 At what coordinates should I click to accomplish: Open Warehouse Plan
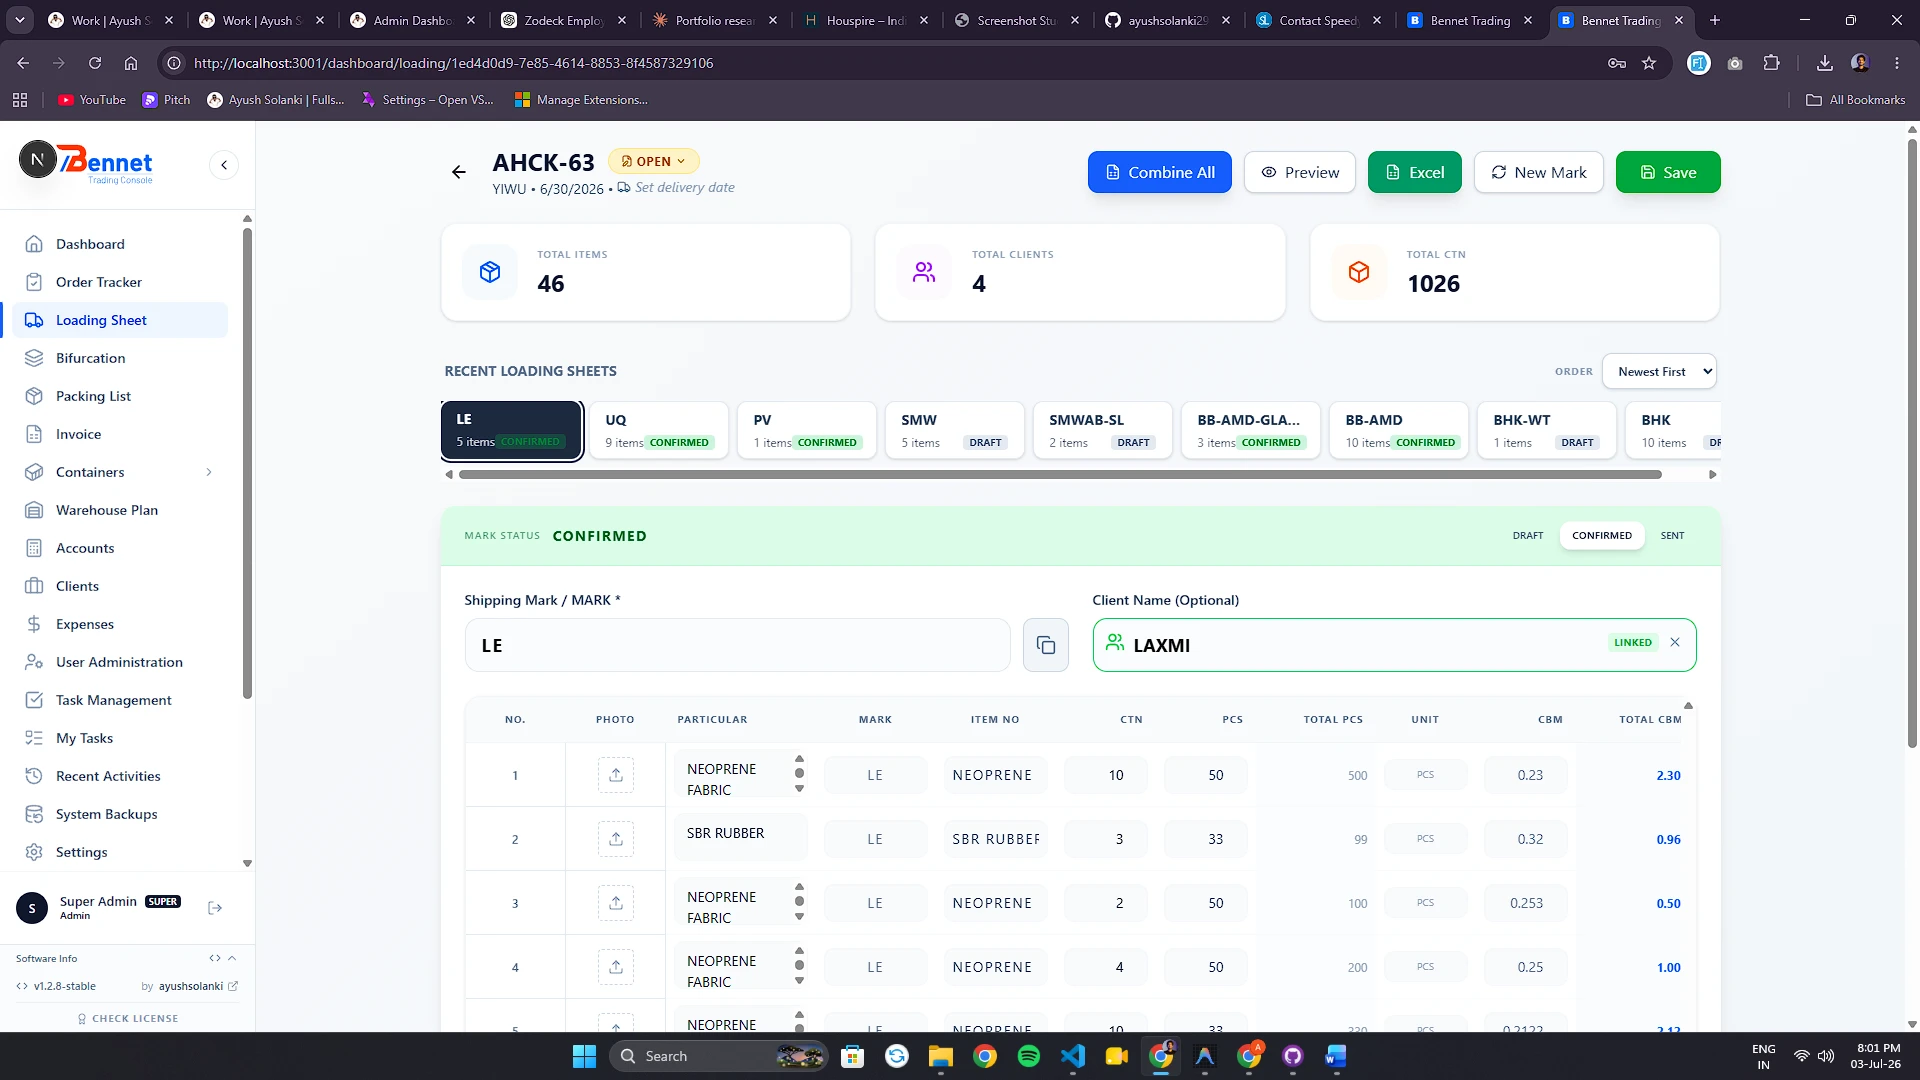coord(120,510)
